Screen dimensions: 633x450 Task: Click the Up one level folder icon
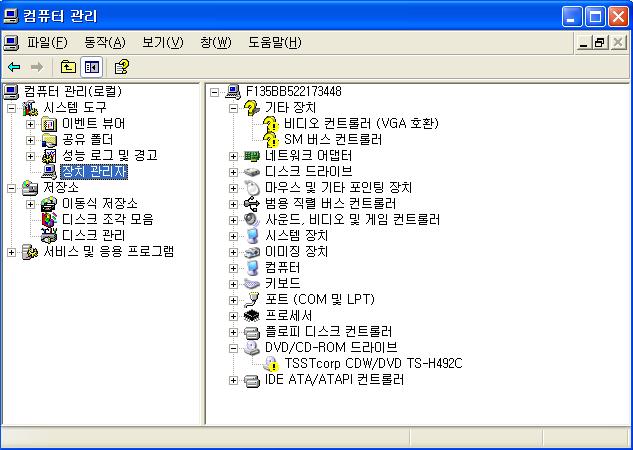coord(68,67)
